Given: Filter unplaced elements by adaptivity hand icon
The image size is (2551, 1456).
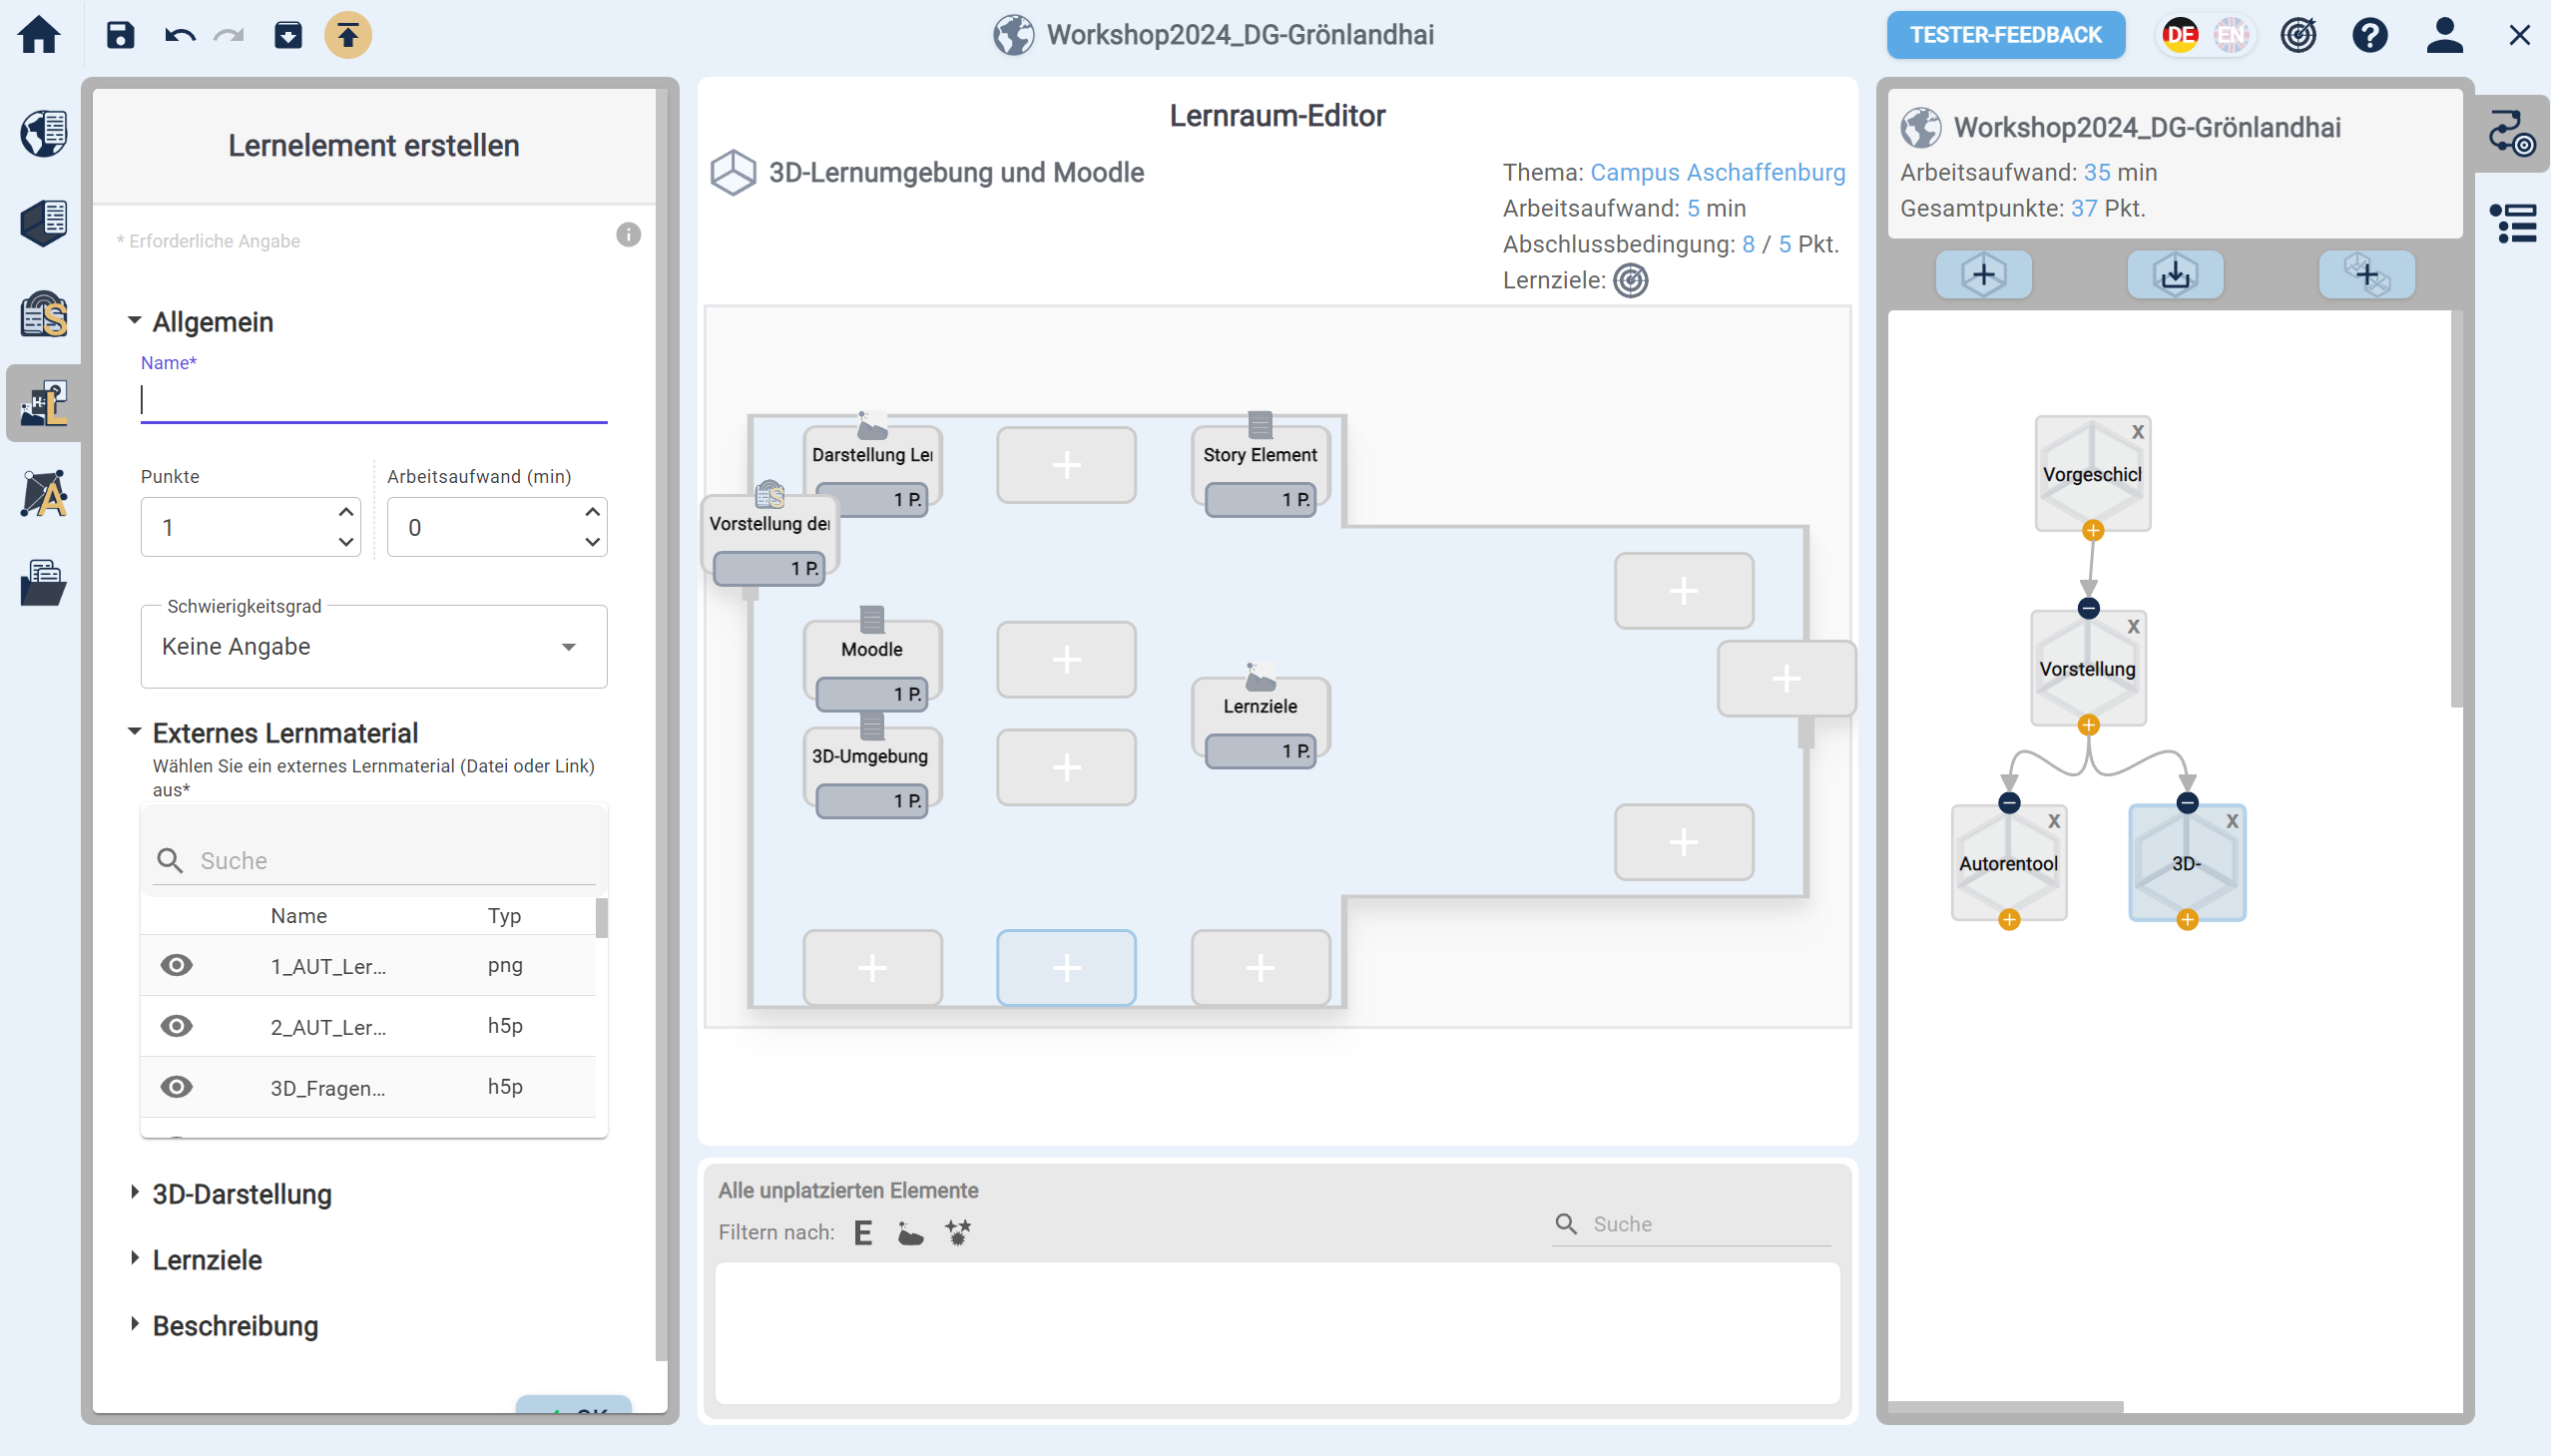Looking at the screenshot, I should pyautogui.click(x=910, y=1233).
